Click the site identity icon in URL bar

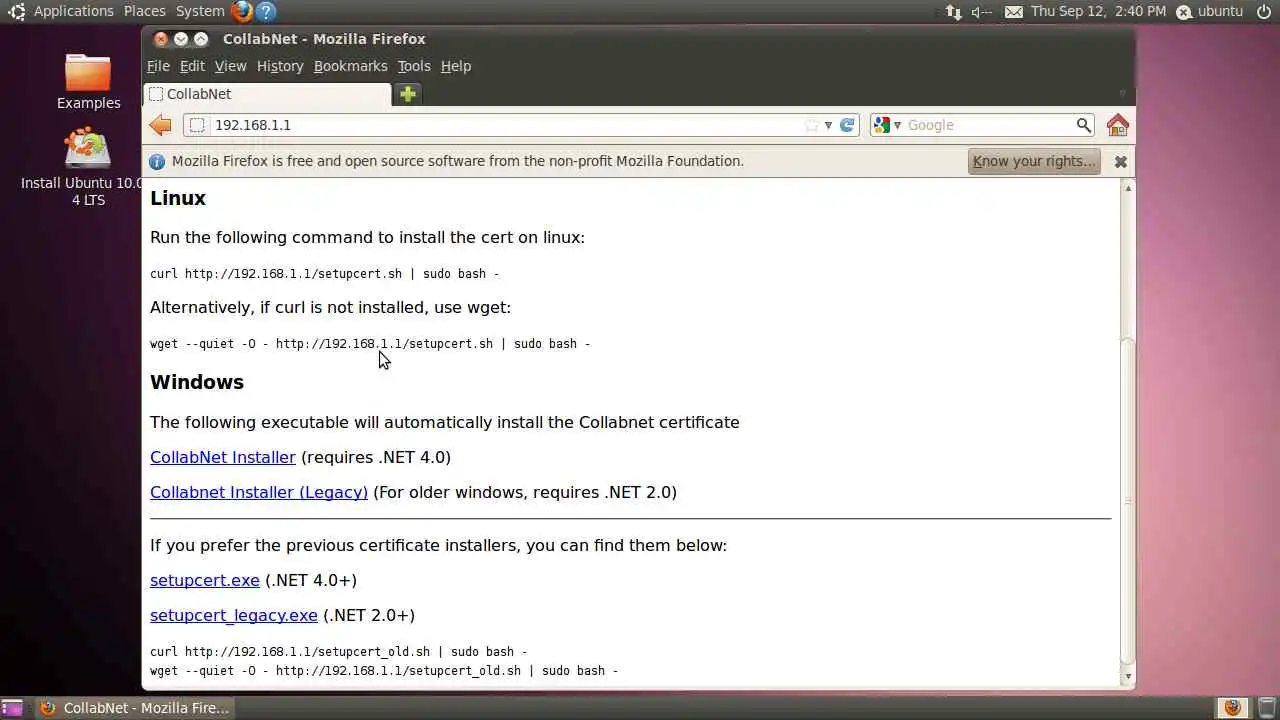click(197, 125)
